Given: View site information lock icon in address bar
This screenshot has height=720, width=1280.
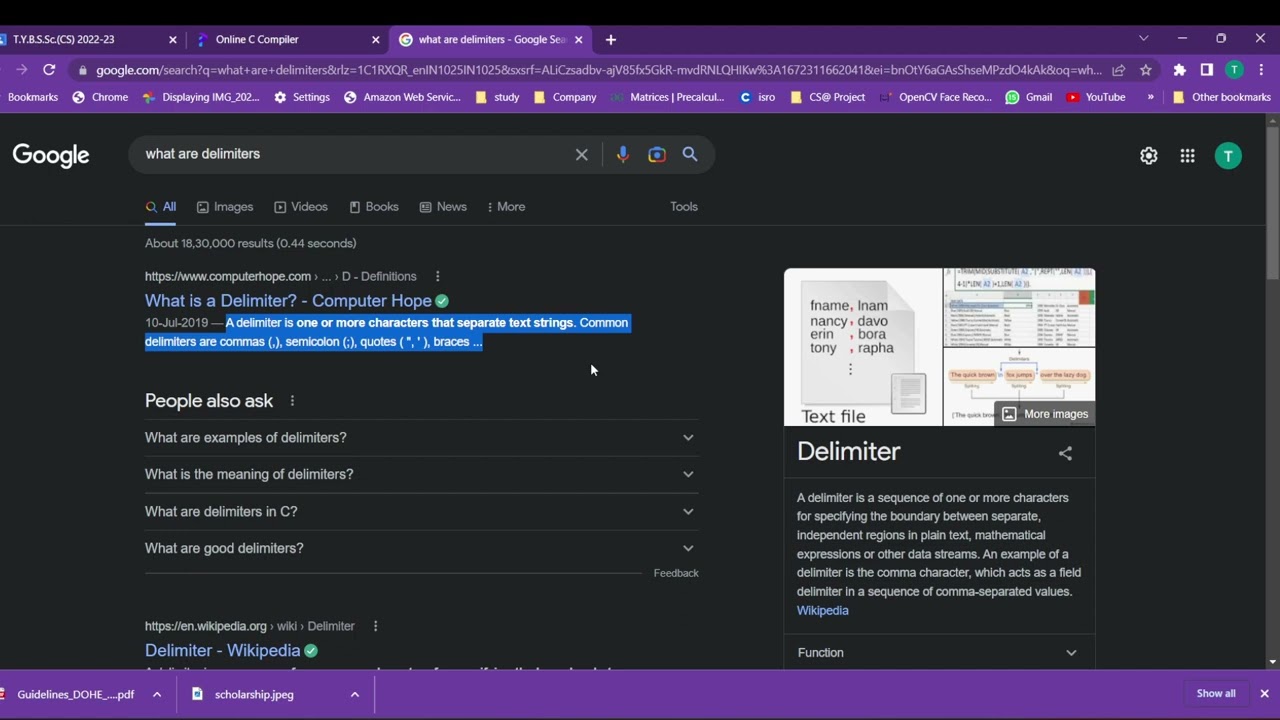Looking at the screenshot, I should point(82,70).
